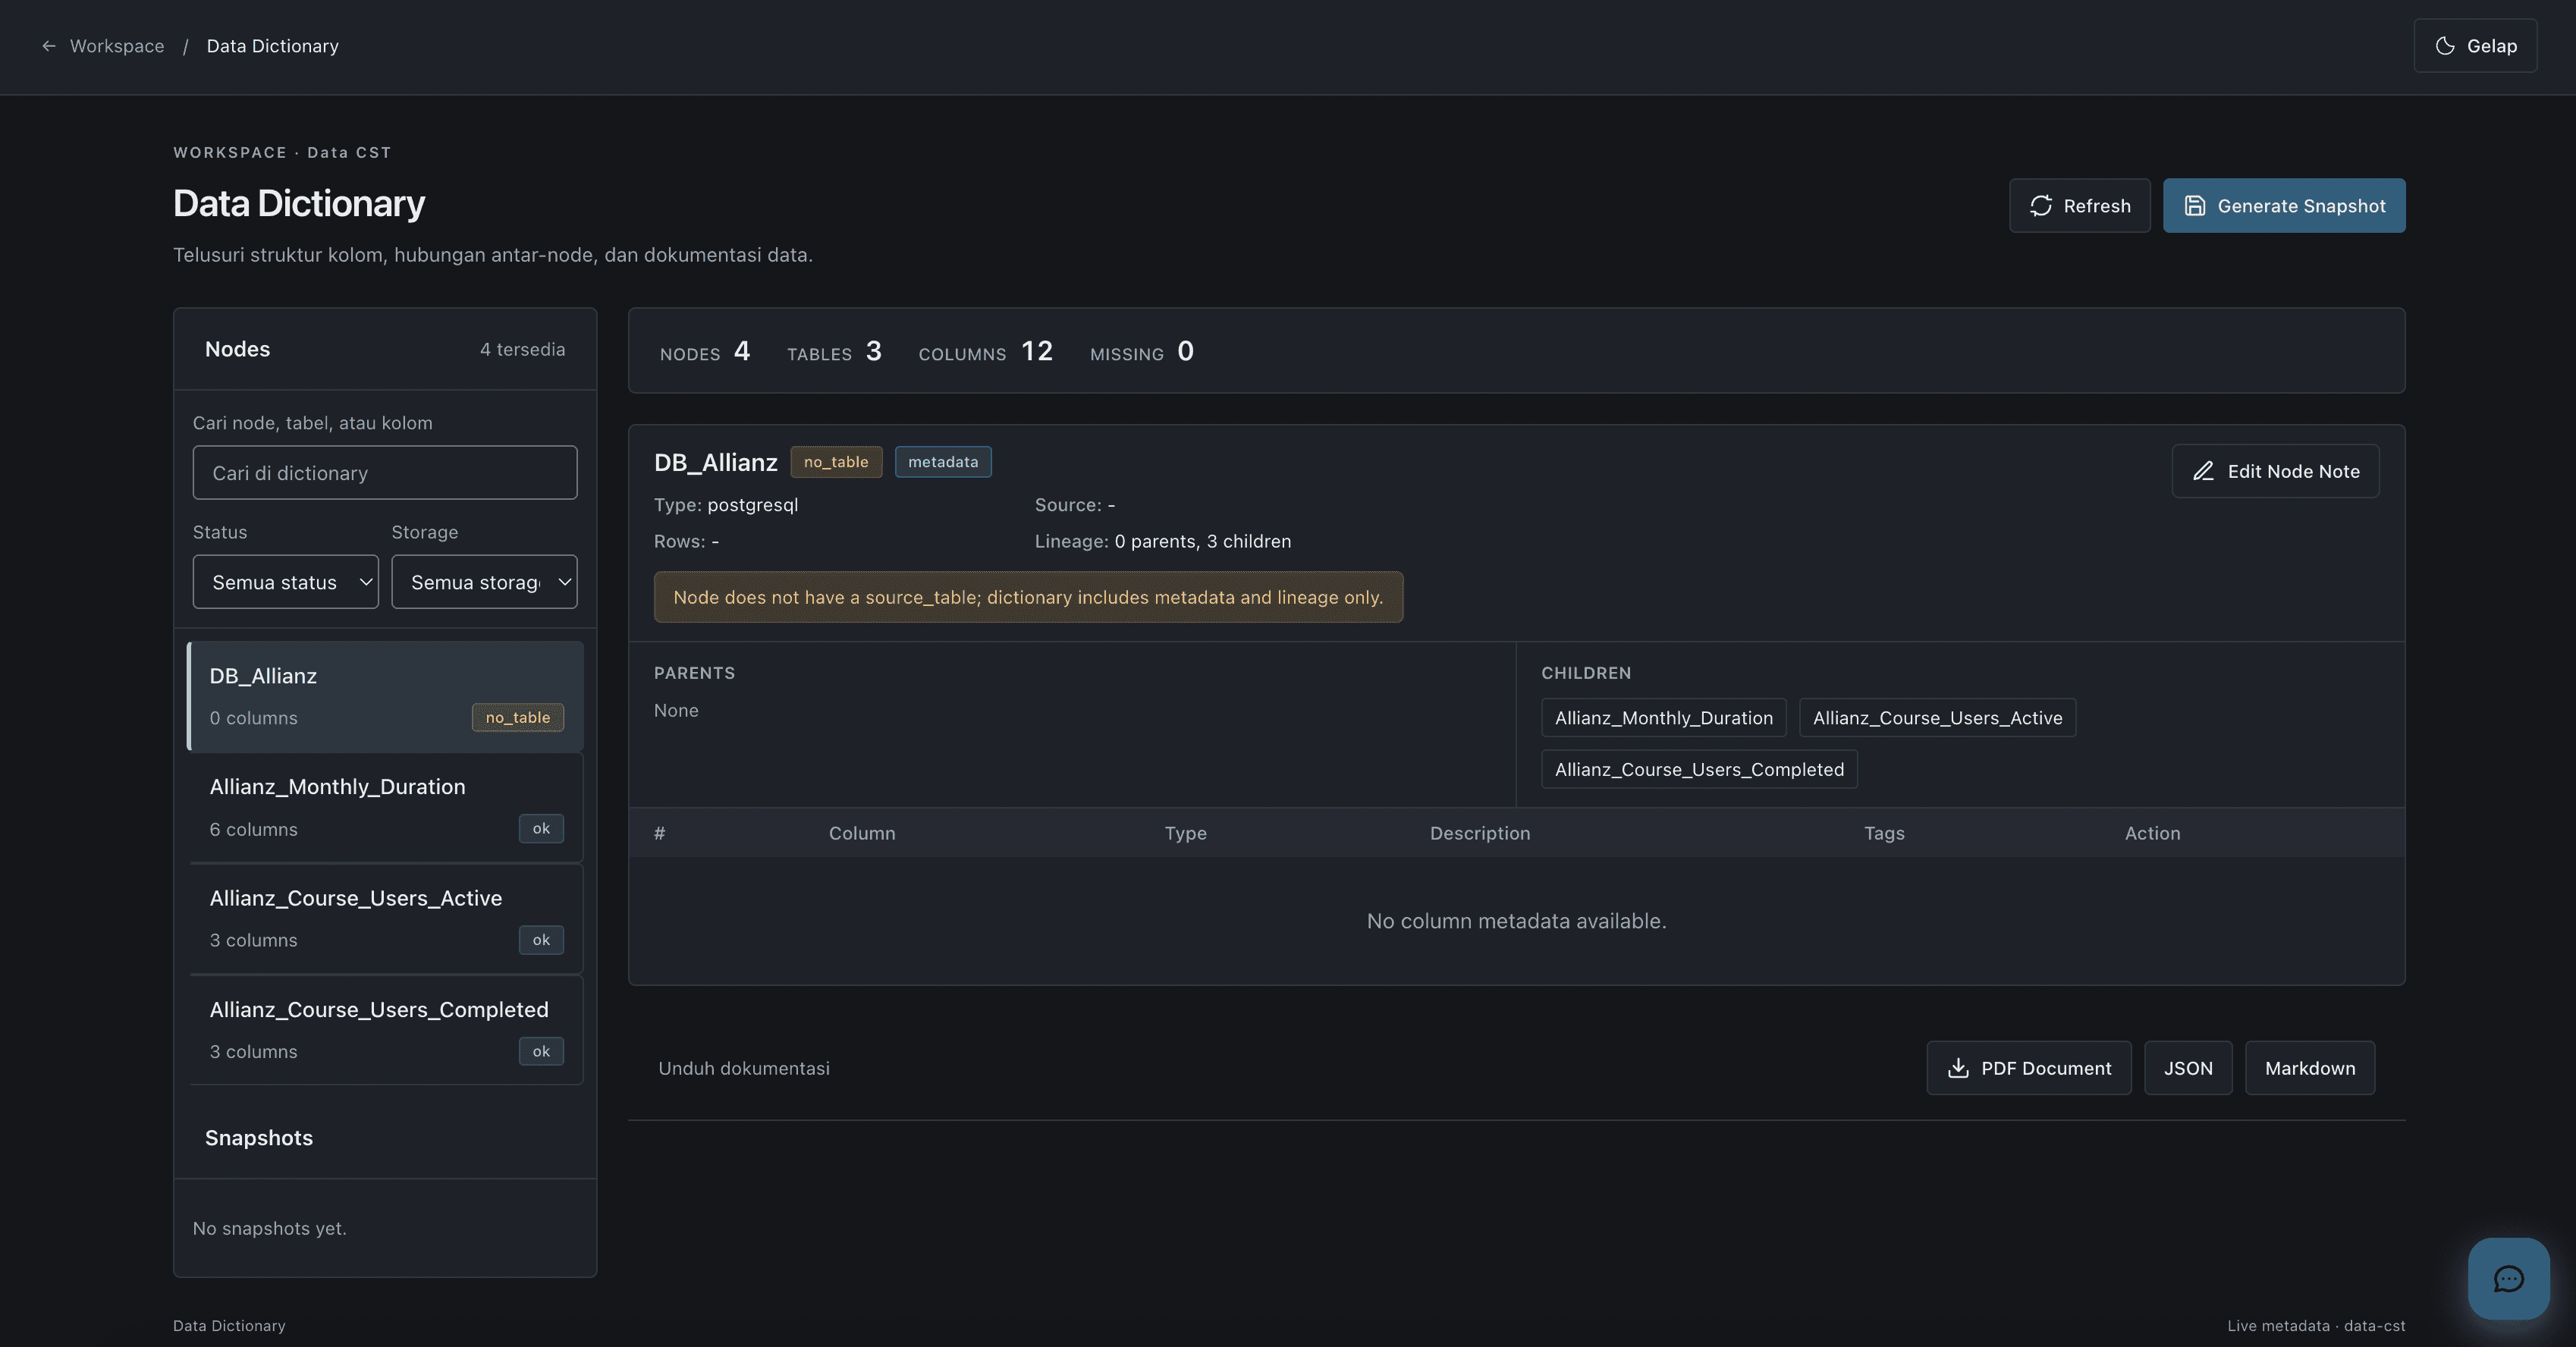Screen dimensions: 2576x1347
Task: Open the Semua status dropdown
Action: click(286, 582)
